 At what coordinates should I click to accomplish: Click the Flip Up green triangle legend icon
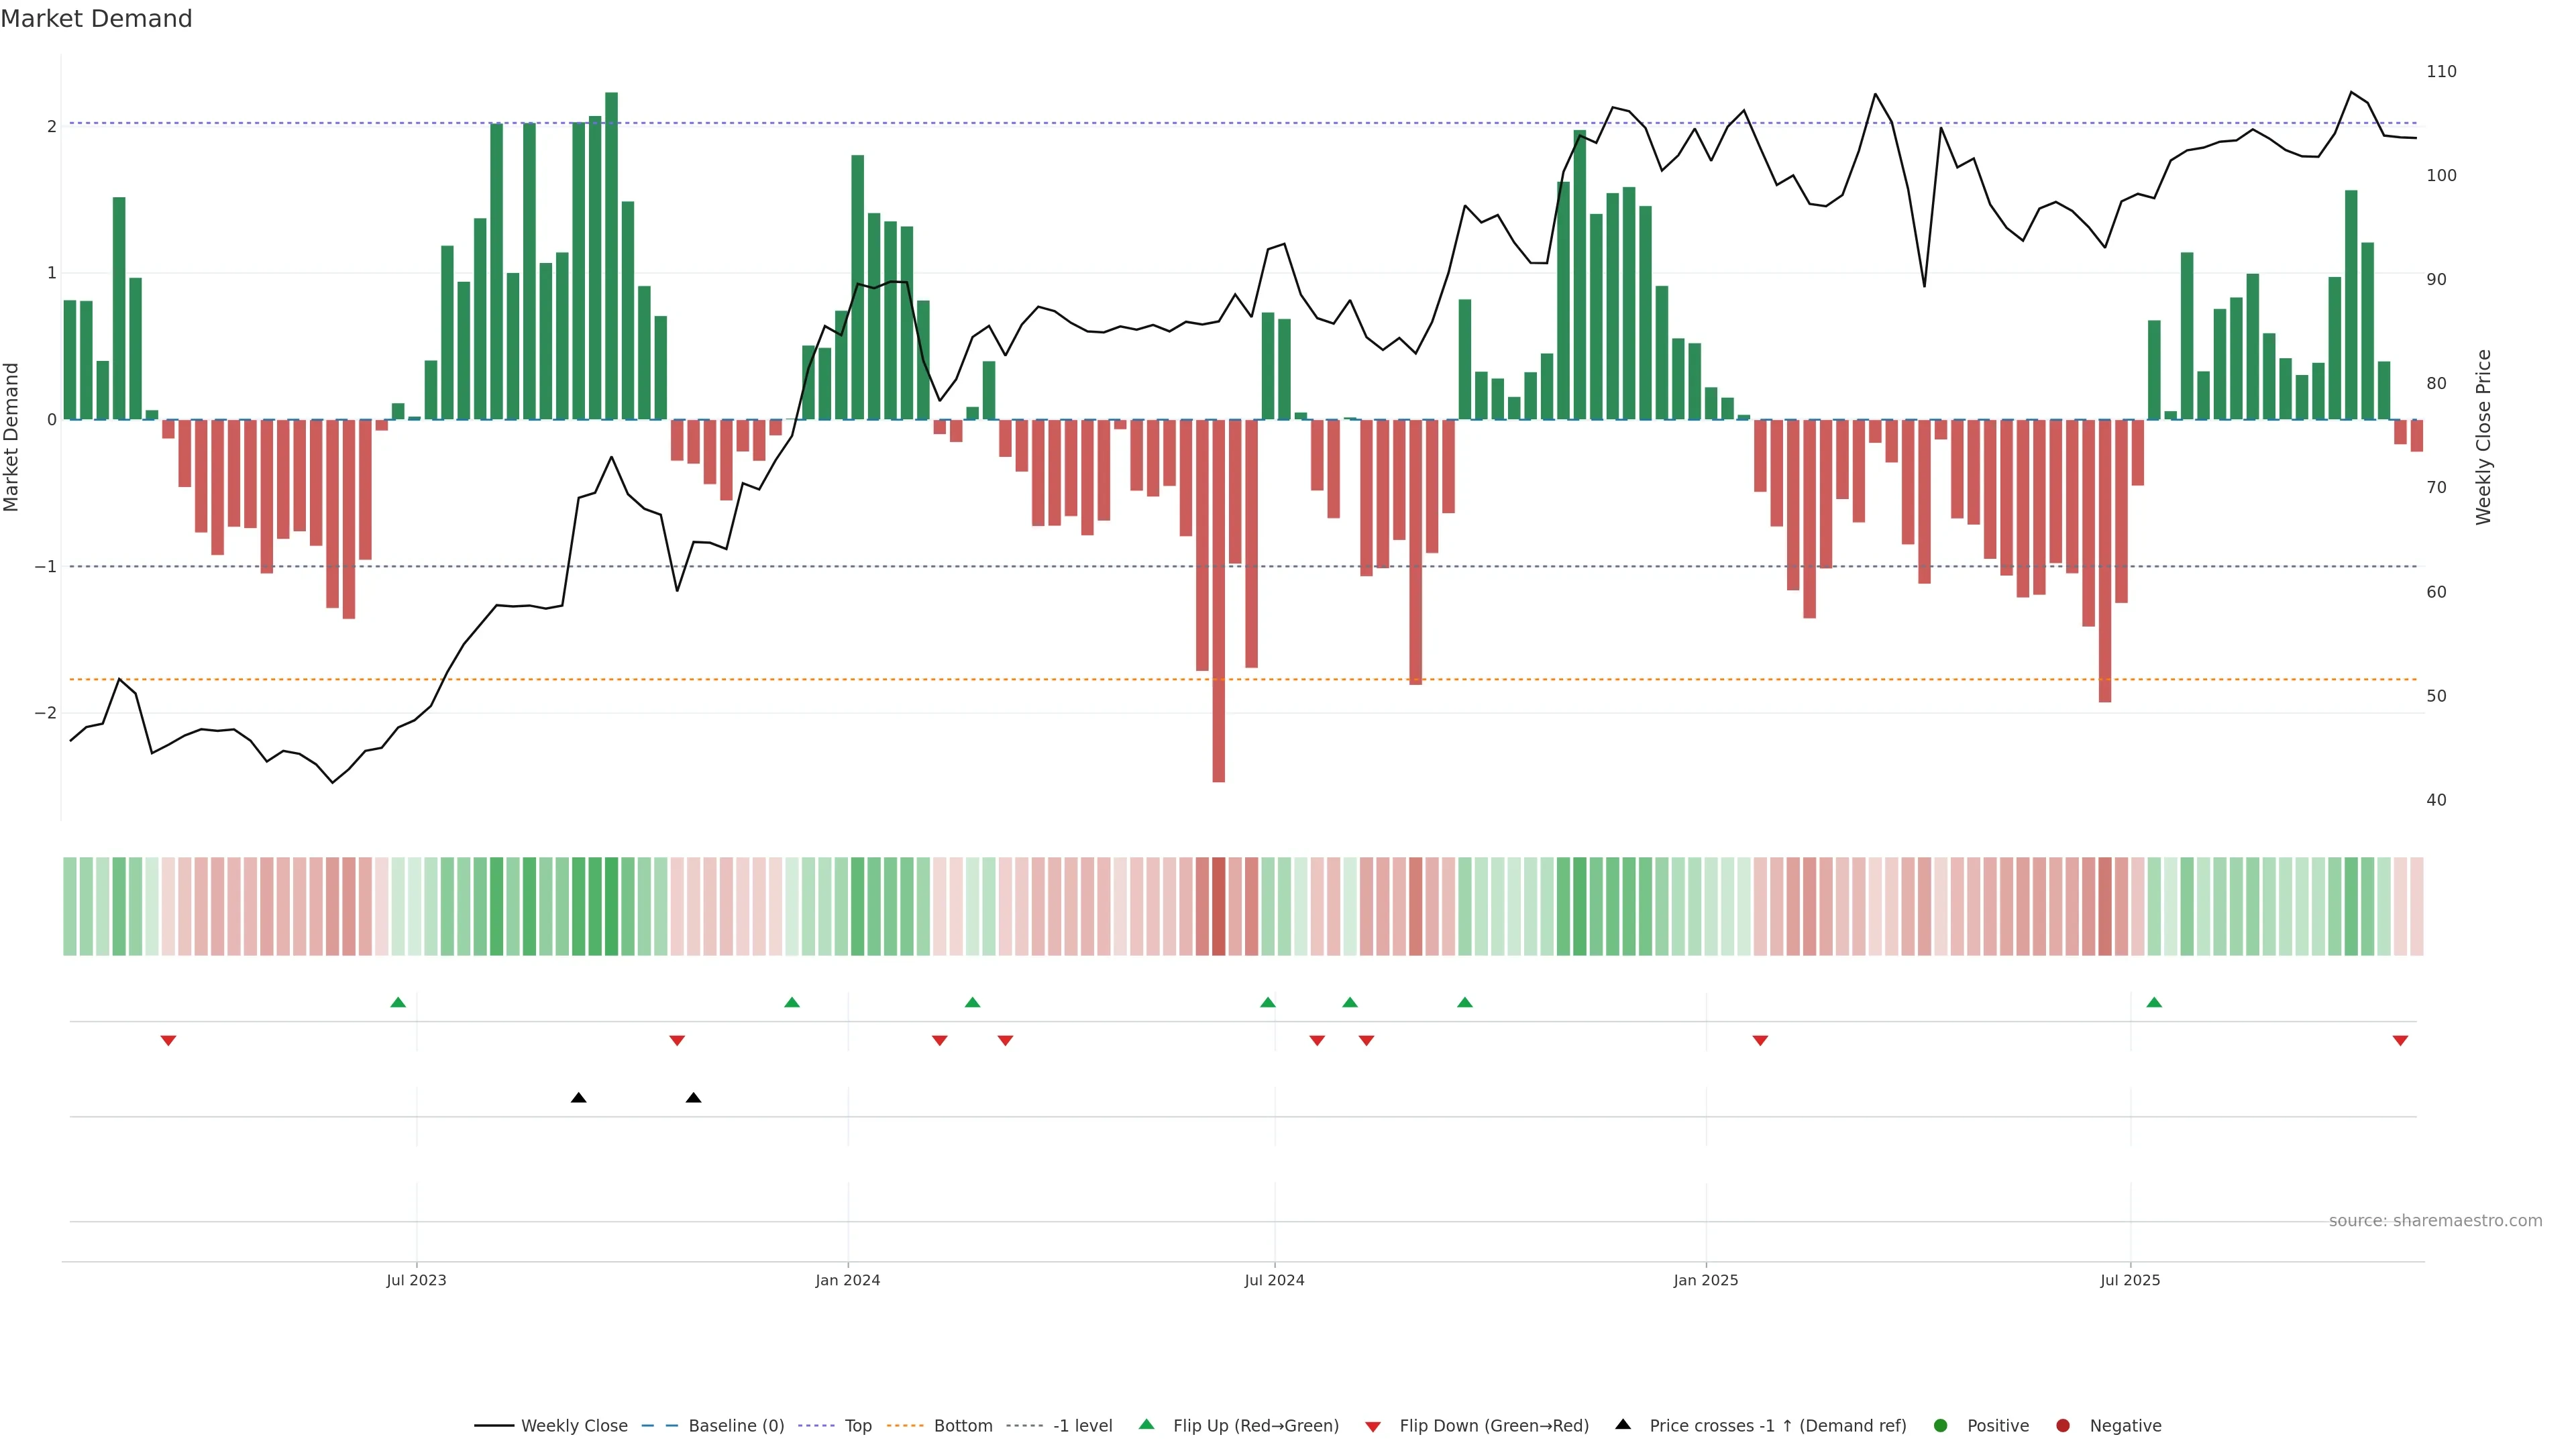point(1146,1424)
